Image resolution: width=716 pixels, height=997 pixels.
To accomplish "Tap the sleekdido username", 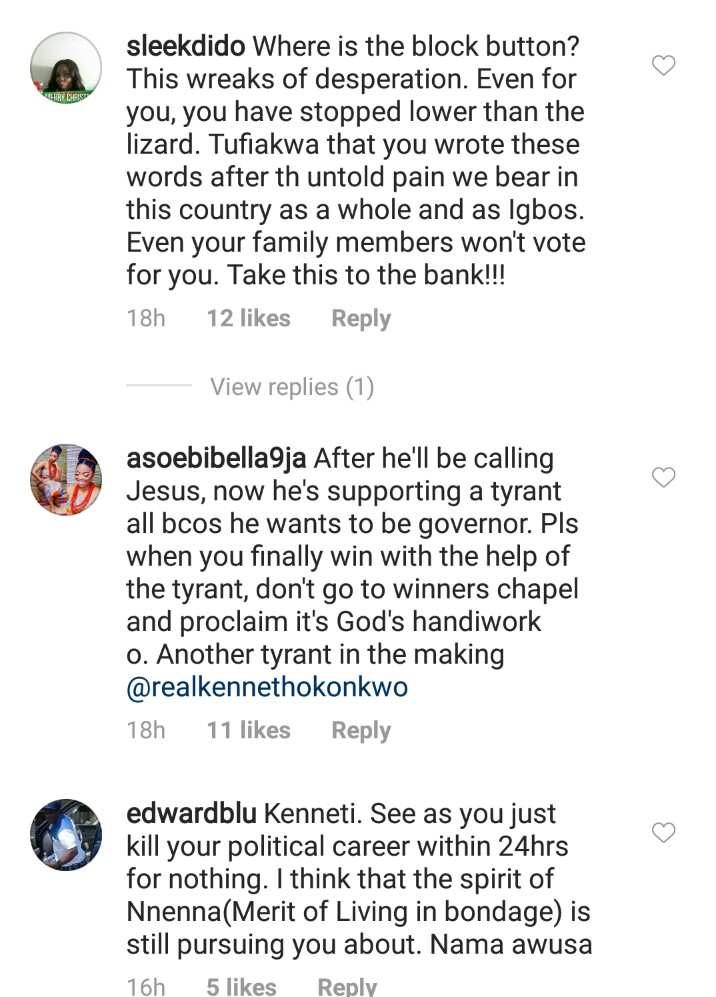I will [187, 47].
